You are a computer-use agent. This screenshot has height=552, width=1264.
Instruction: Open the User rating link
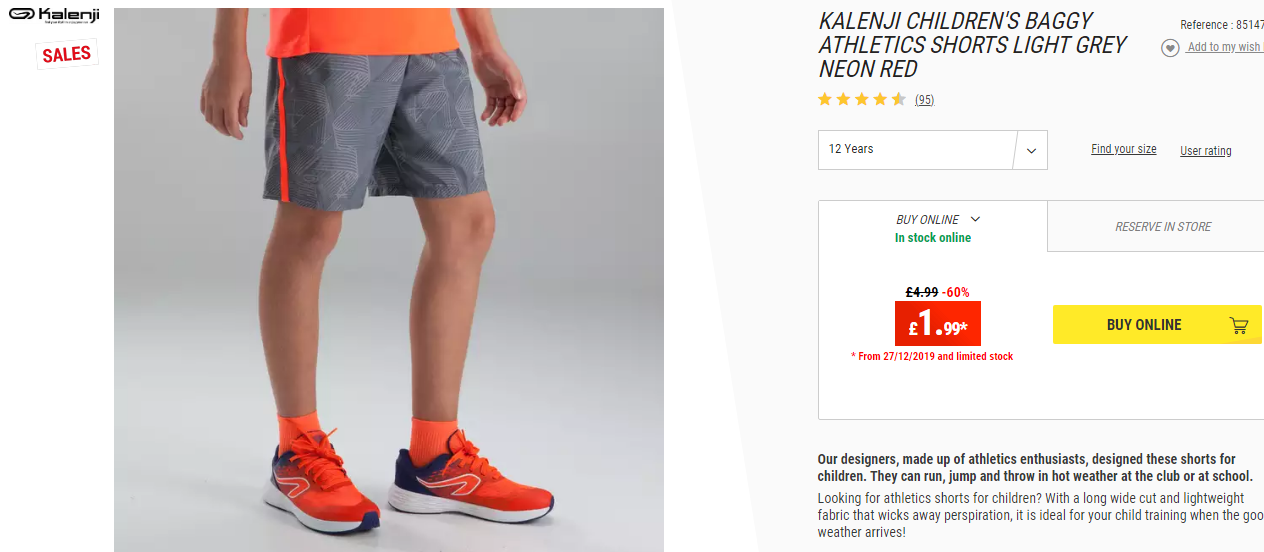coord(1206,151)
